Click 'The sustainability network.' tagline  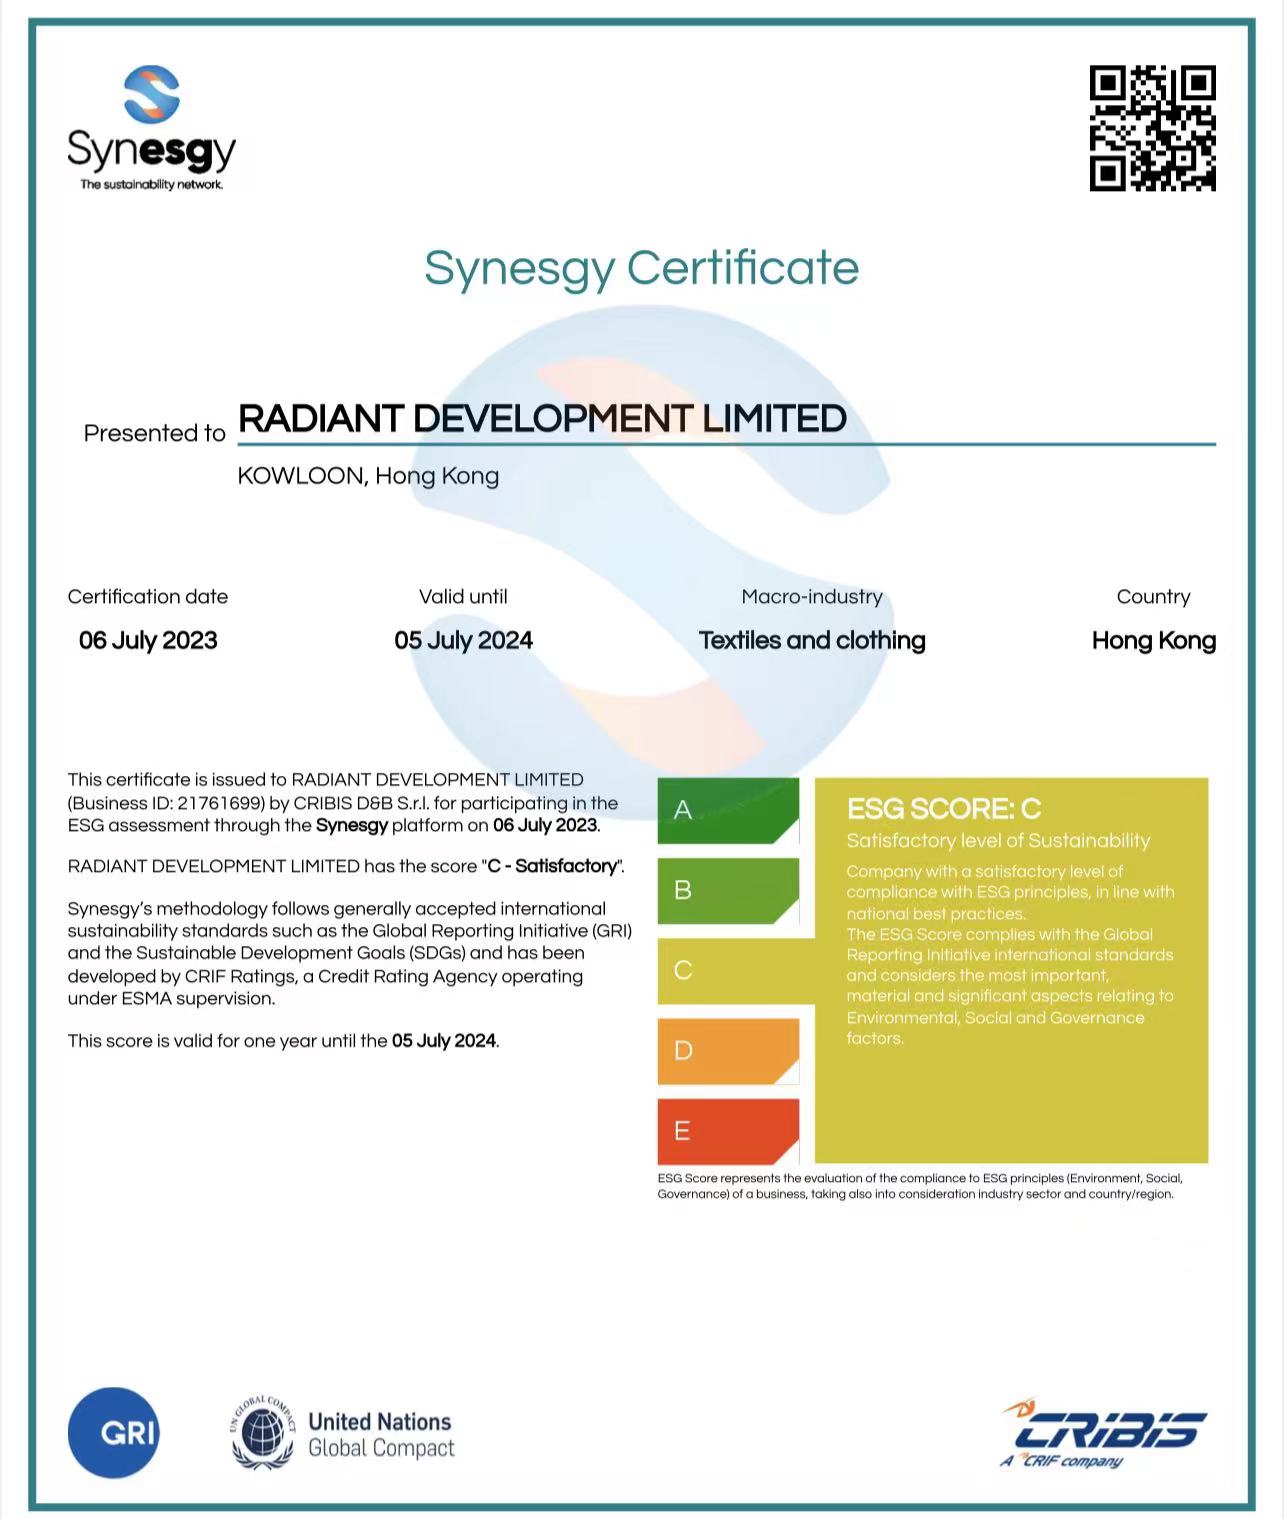point(152,184)
